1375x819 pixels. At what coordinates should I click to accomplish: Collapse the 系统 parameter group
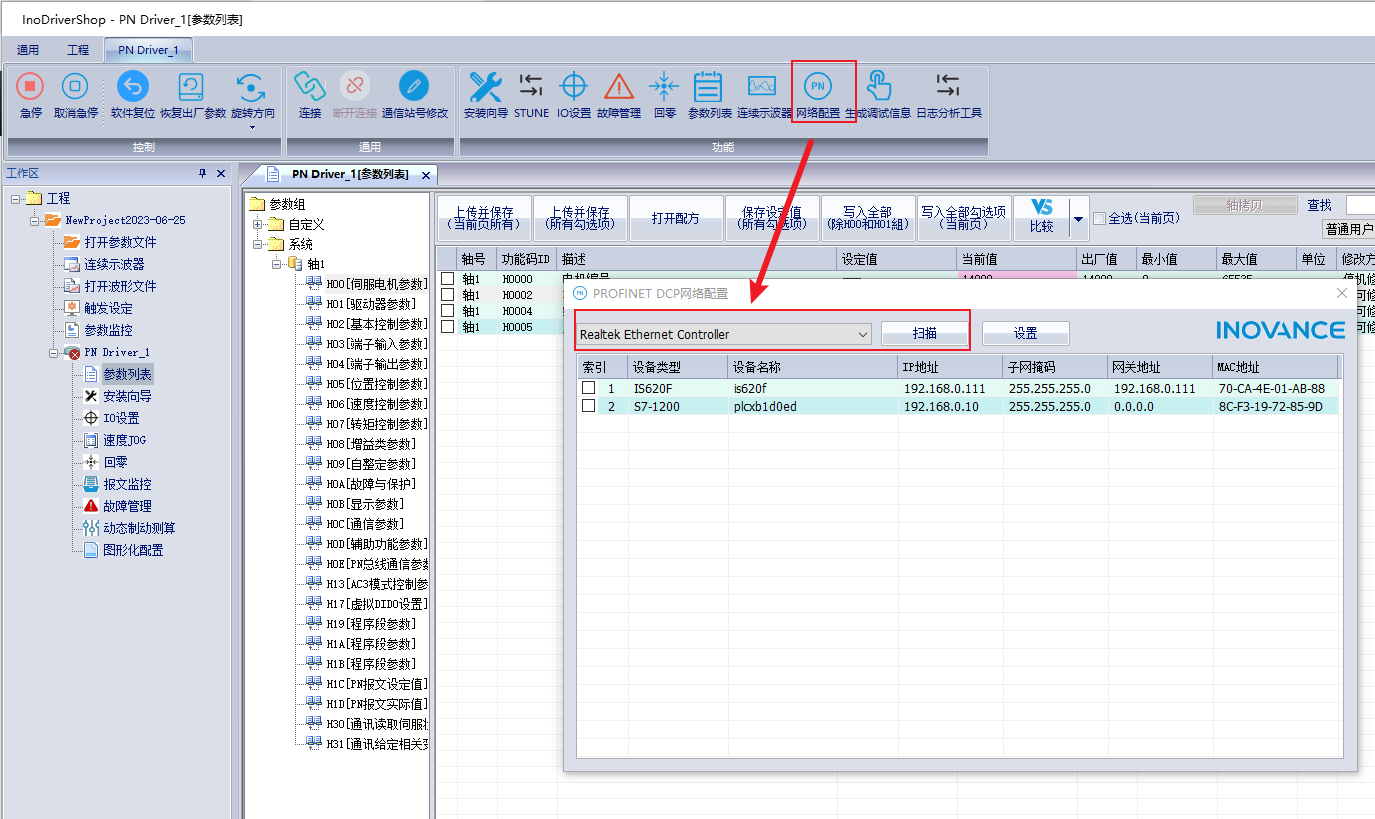(257, 244)
